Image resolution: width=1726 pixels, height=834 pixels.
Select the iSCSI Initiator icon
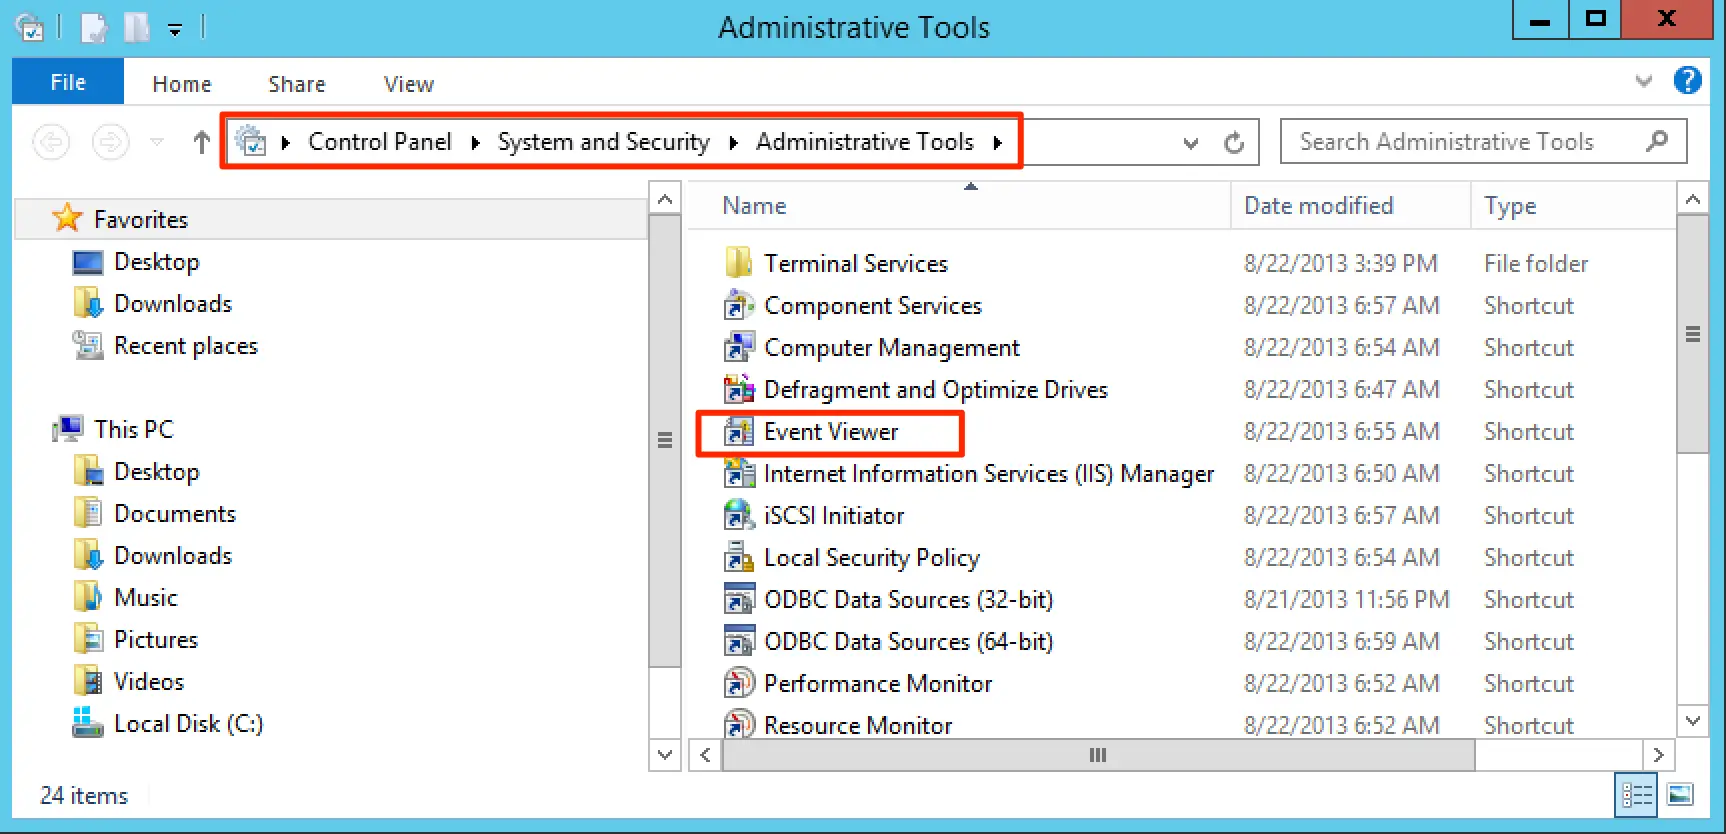pos(739,515)
